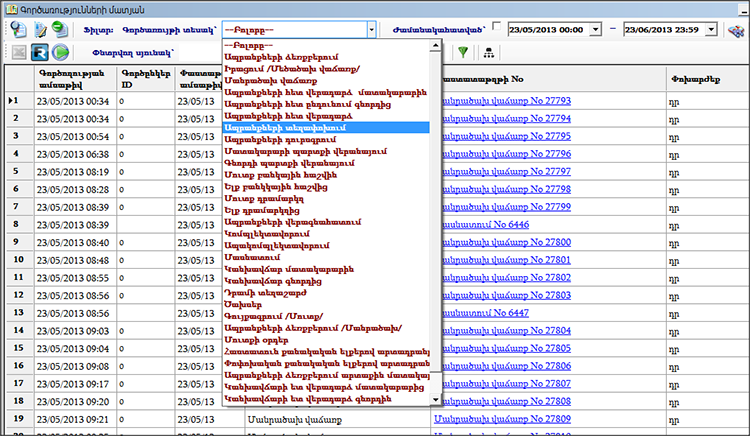Select row header number 19
Viewport: 750px width, 436px height.
tap(20, 419)
